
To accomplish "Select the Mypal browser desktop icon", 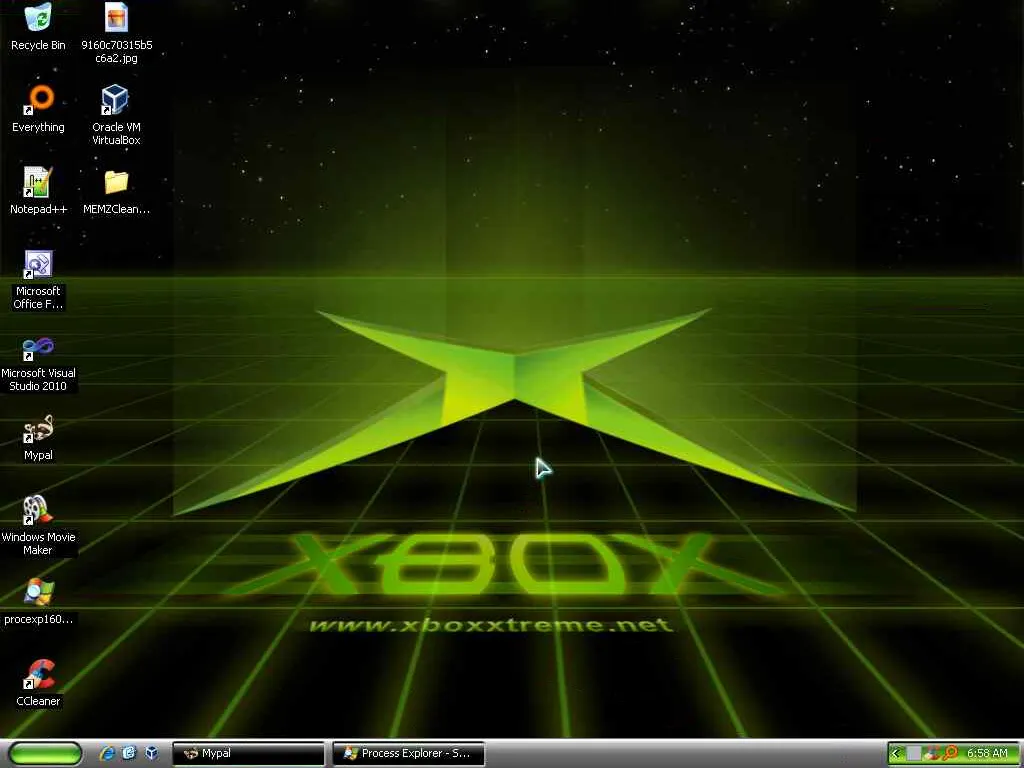I will coord(38,438).
